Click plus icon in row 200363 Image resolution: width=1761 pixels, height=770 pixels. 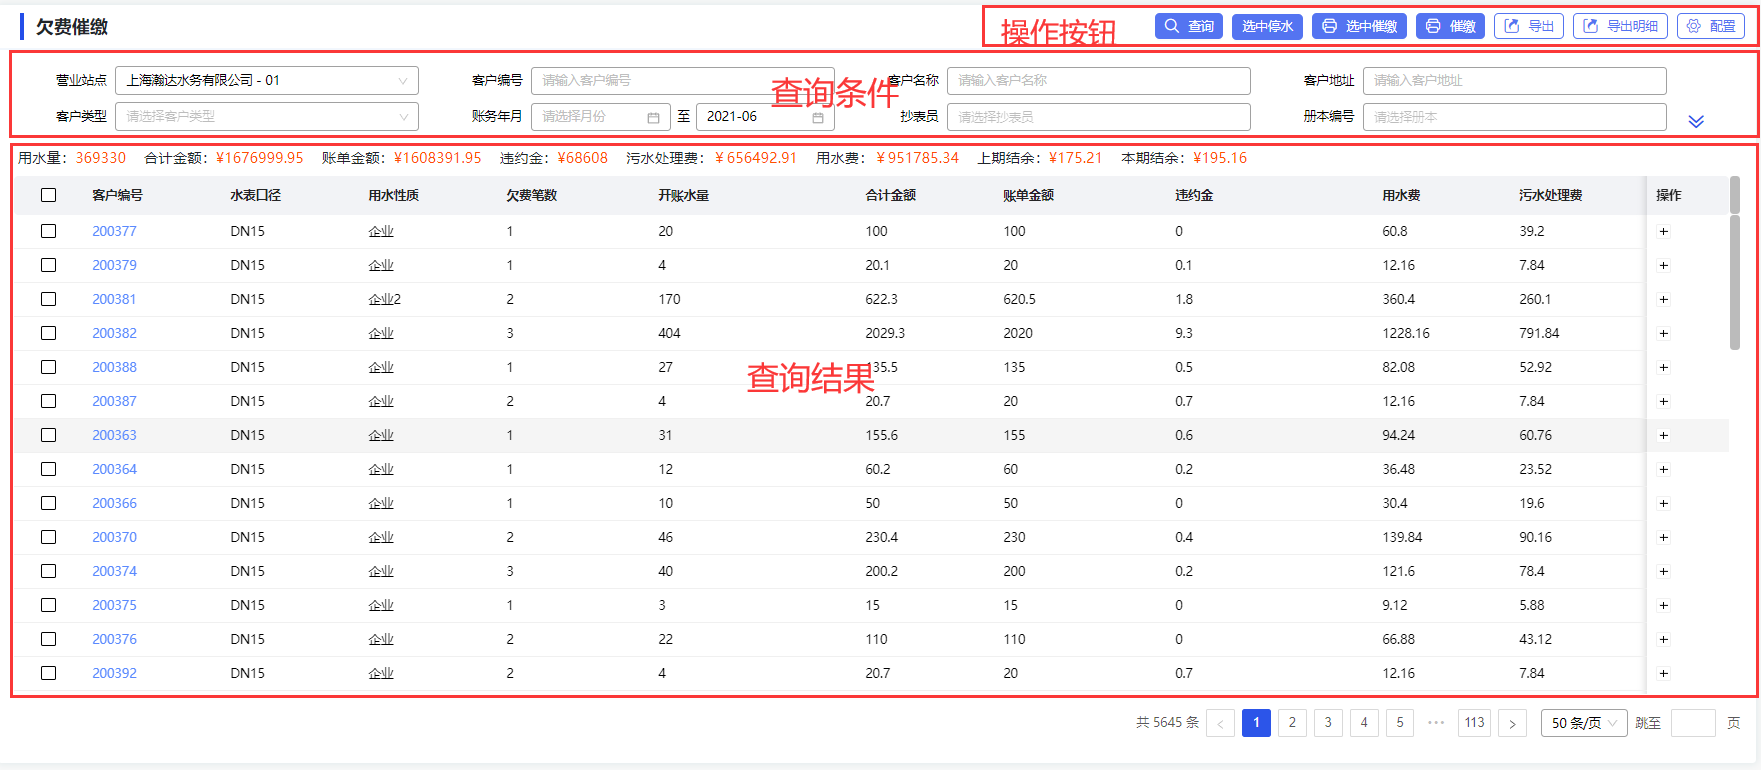tap(1664, 435)
